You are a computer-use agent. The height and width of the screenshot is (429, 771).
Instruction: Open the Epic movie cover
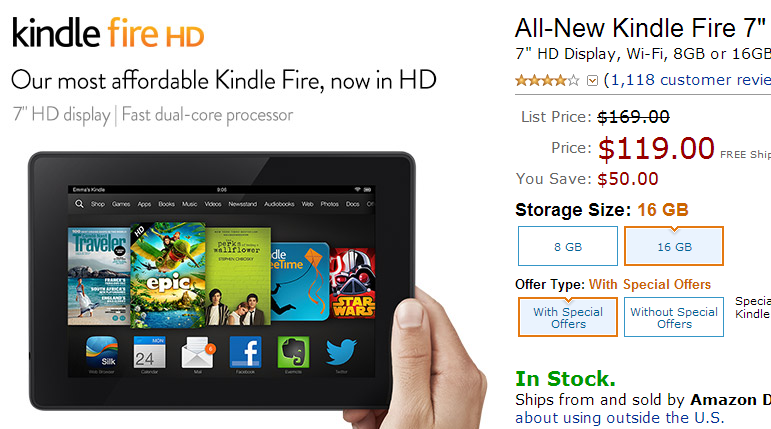point(168,275)
